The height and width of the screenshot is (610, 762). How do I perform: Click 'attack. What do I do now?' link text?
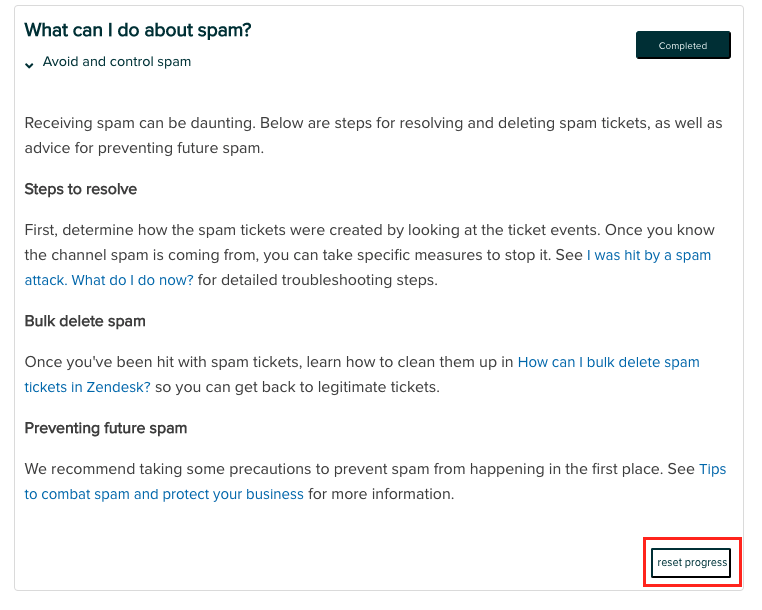[109, 280]
